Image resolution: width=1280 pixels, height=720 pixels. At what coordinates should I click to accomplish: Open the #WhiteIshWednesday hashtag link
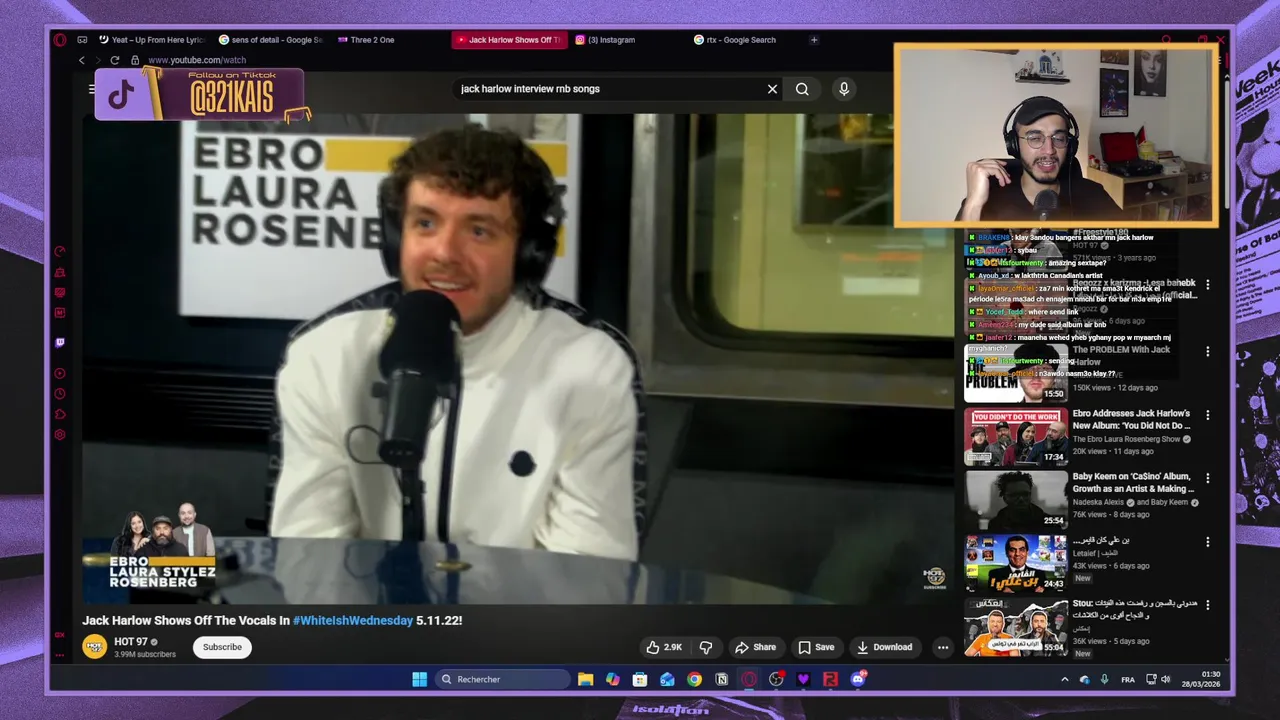(353, 620)
